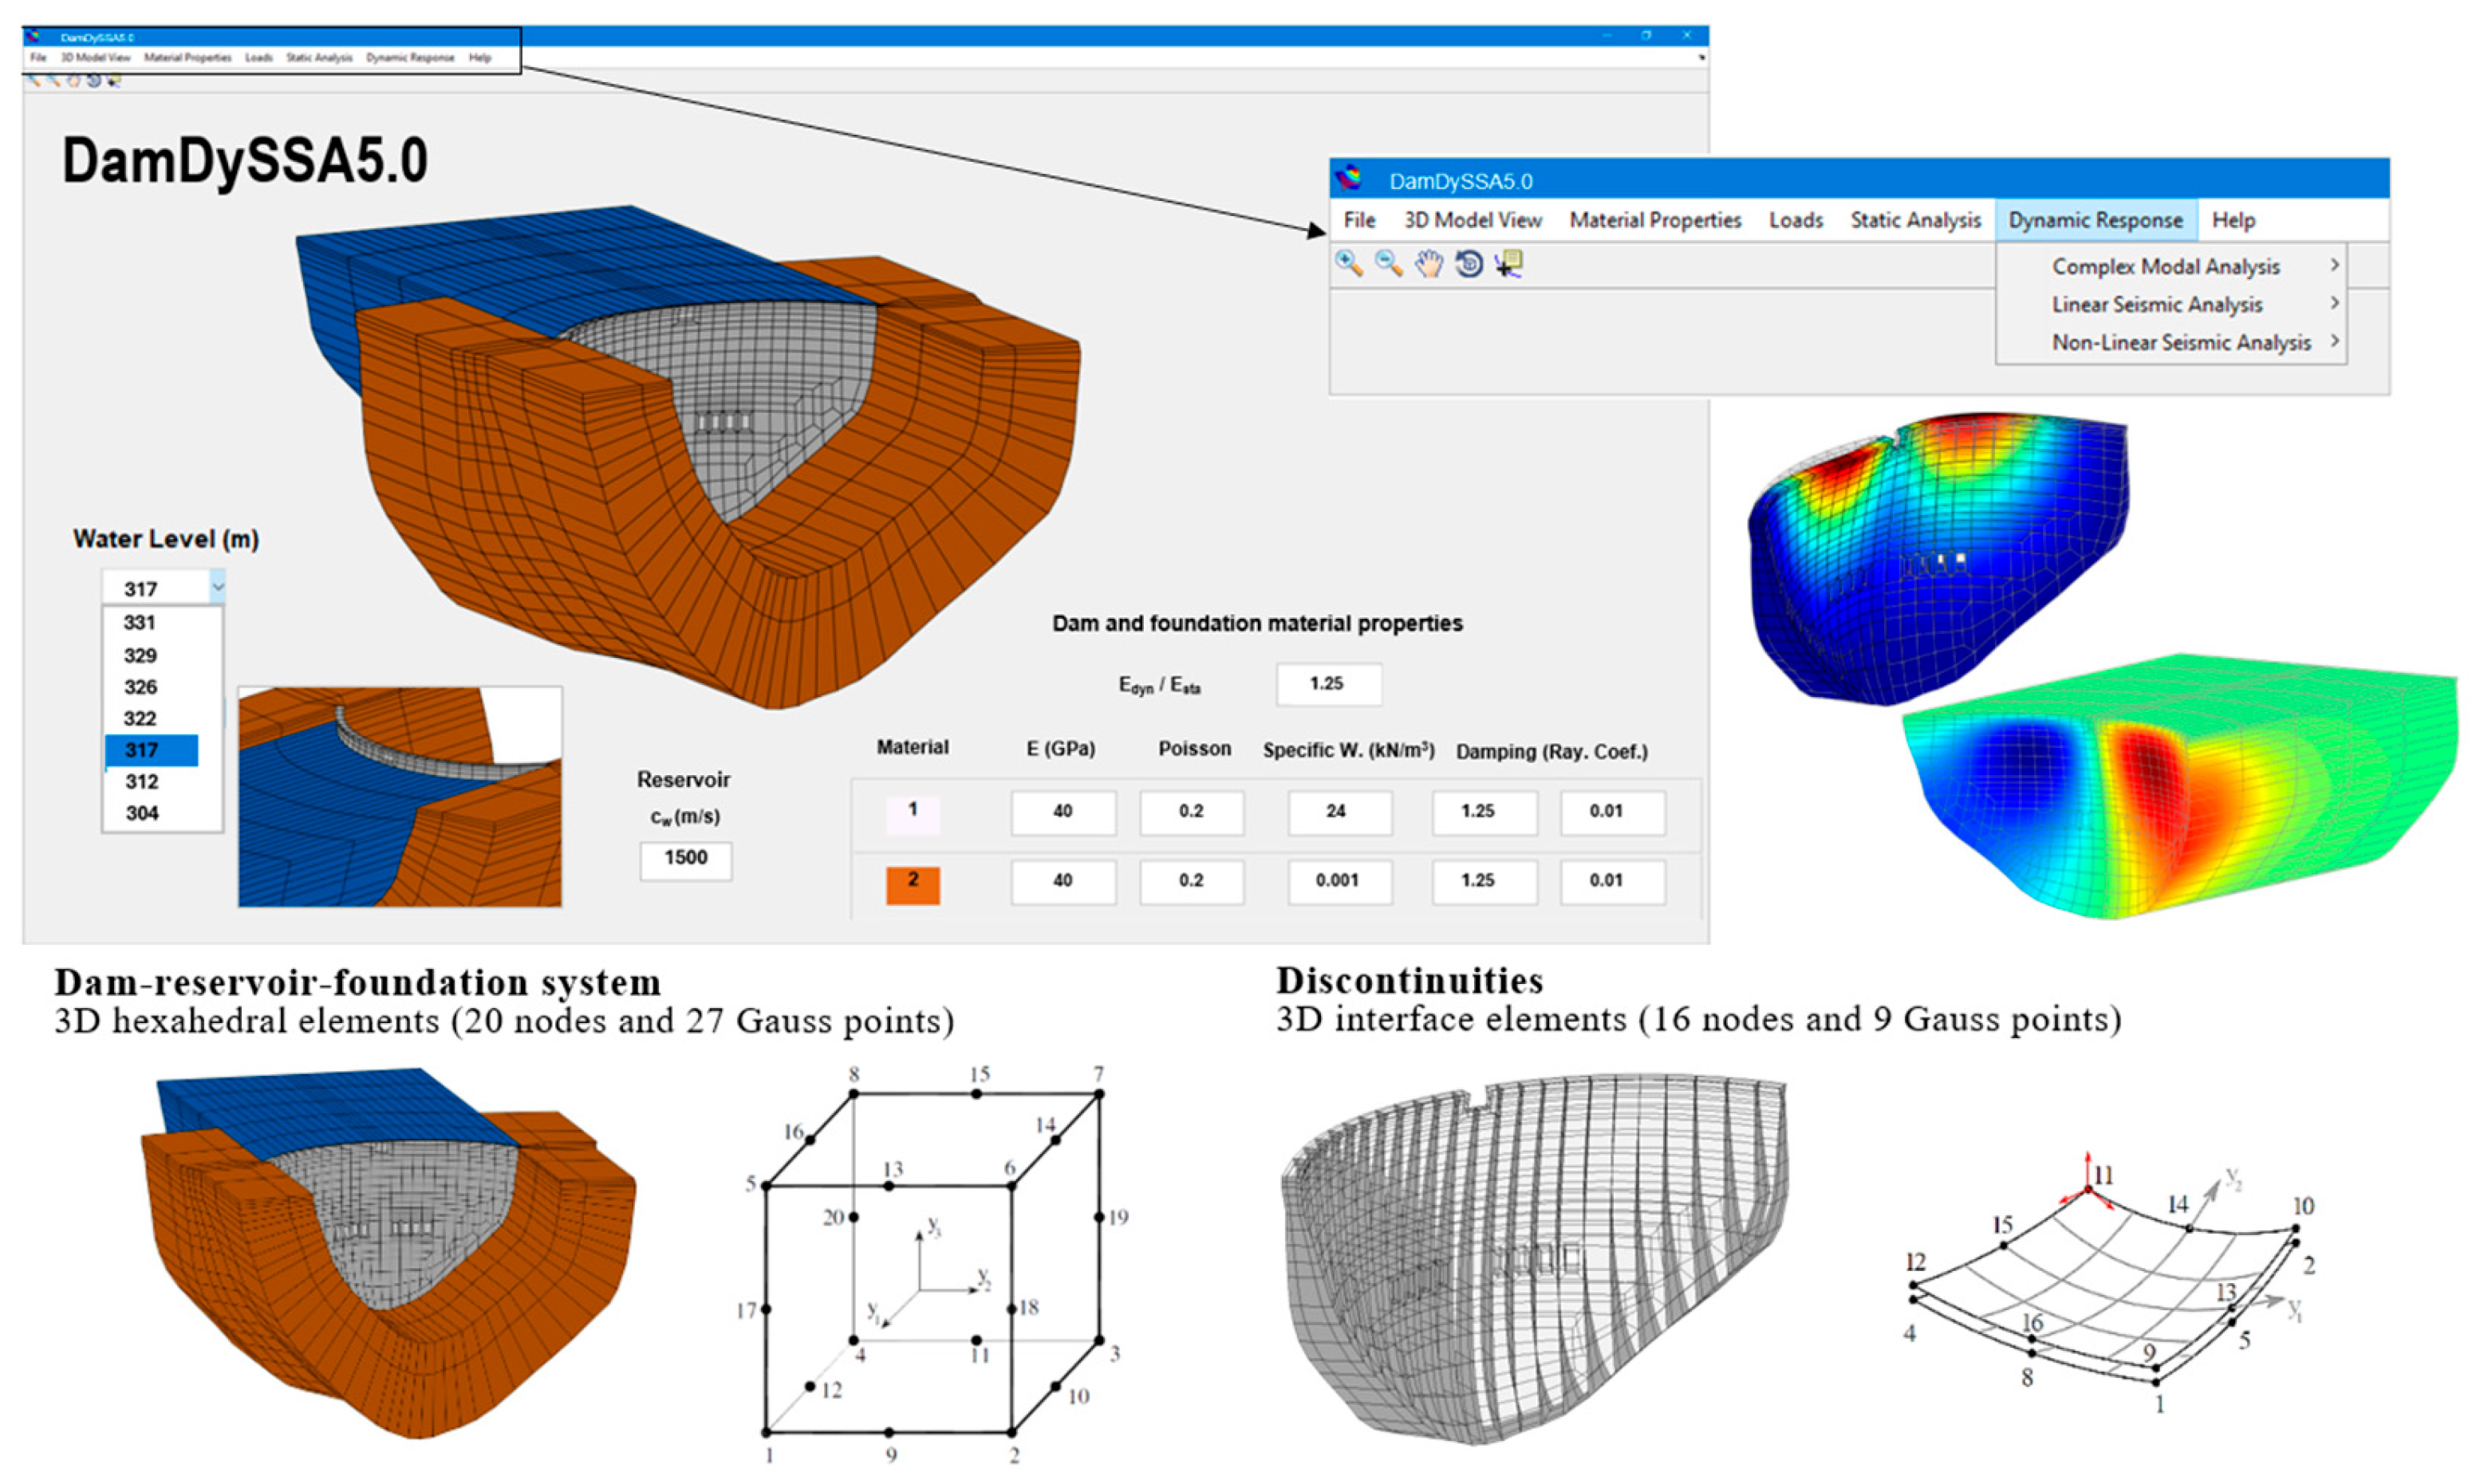Edit Material 1 Specific W. field 24
This screenshot has width=2476, height=1484.
(1339, 812)
